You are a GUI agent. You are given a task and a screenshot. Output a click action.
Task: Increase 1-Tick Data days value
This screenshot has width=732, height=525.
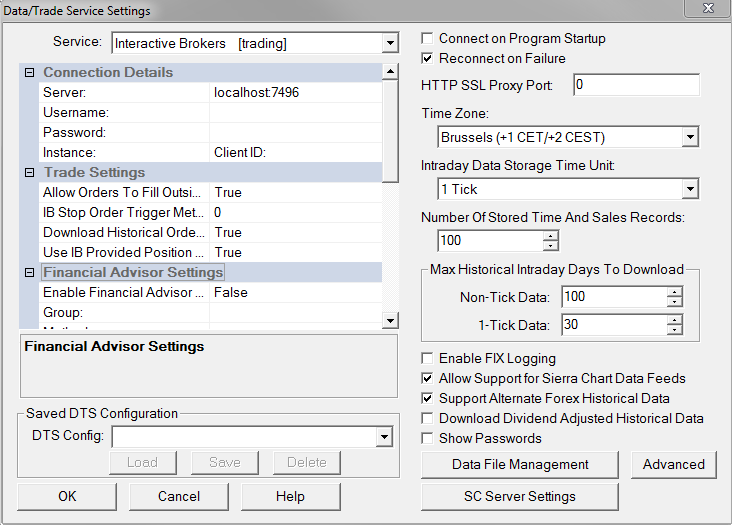pyautogui.click(x=674, y=319)
